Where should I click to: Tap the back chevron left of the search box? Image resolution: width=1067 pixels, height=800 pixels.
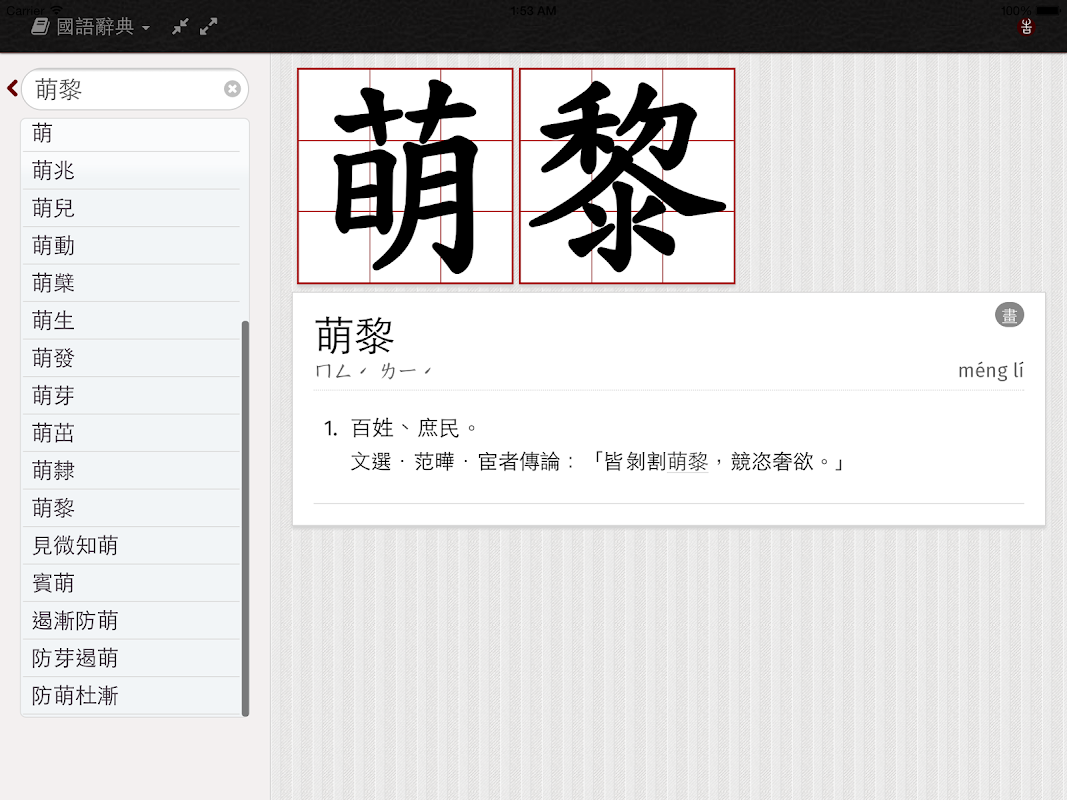coord(11,88)
